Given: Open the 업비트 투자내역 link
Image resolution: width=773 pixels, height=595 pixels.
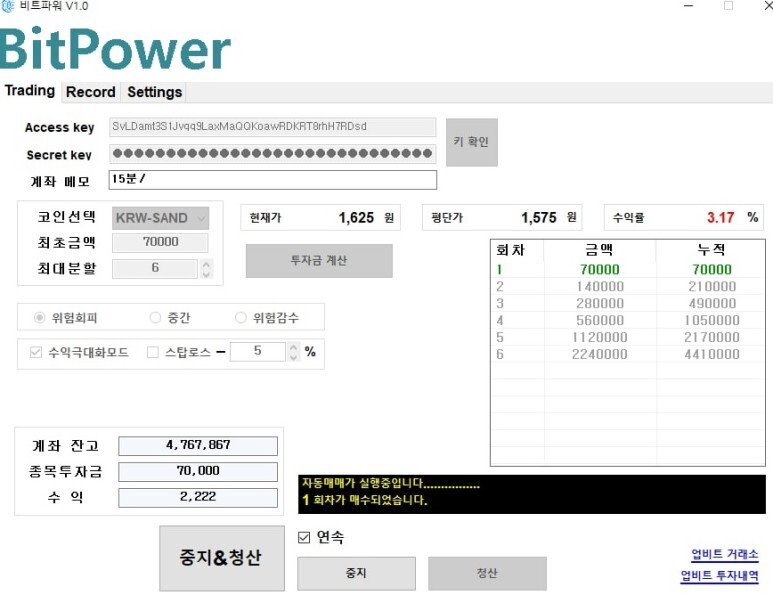Looking at the screenshot, I should (719, 575).
